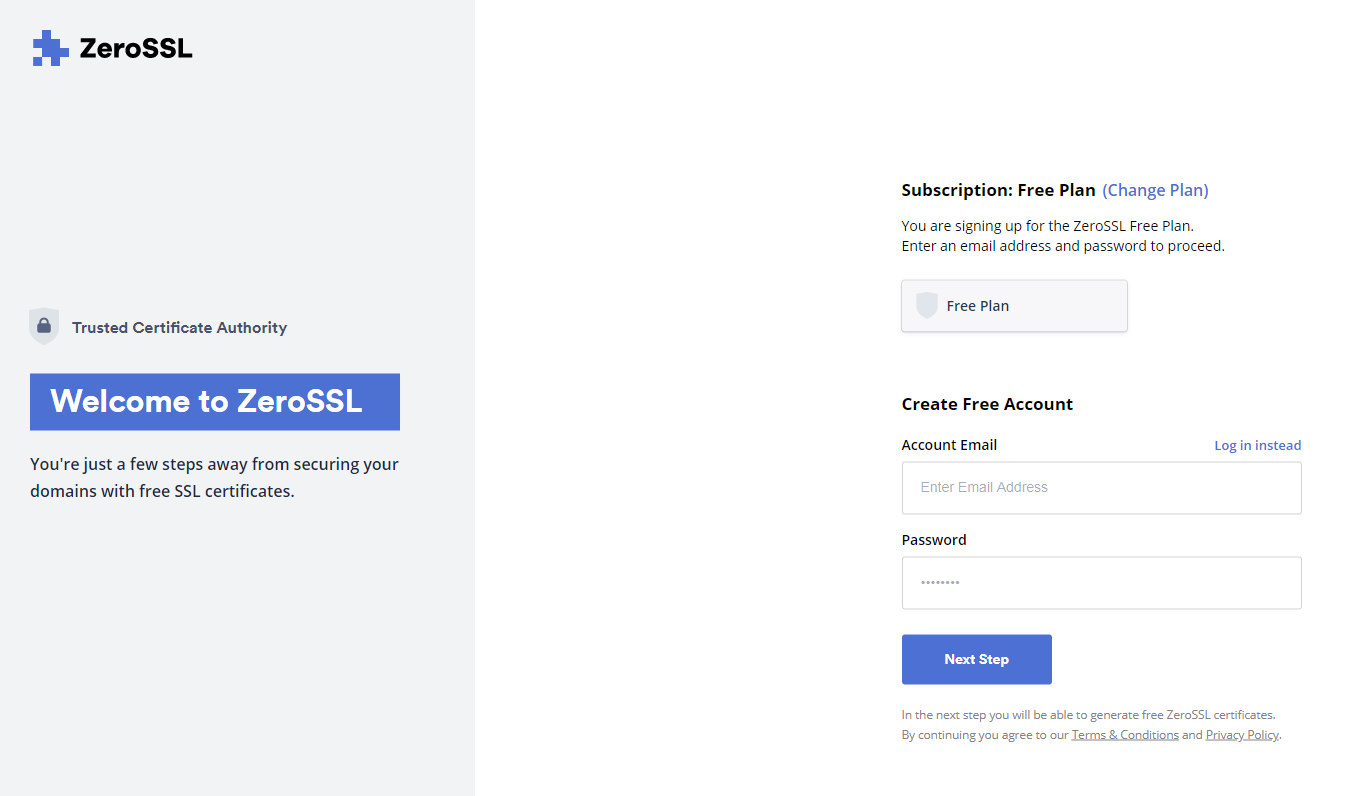Click the Create Free Account heading

[987, 404]
